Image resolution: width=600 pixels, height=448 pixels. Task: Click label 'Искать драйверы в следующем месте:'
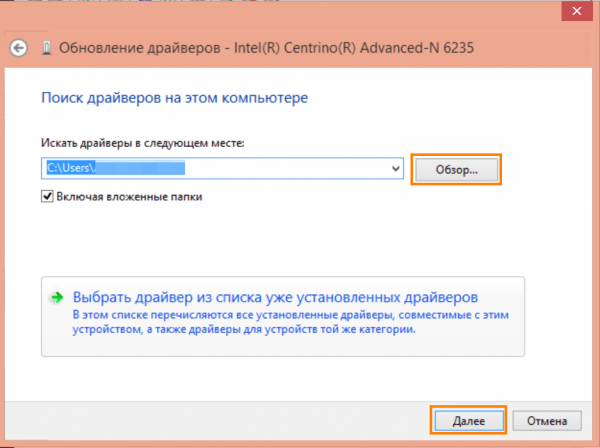point(142,143)
